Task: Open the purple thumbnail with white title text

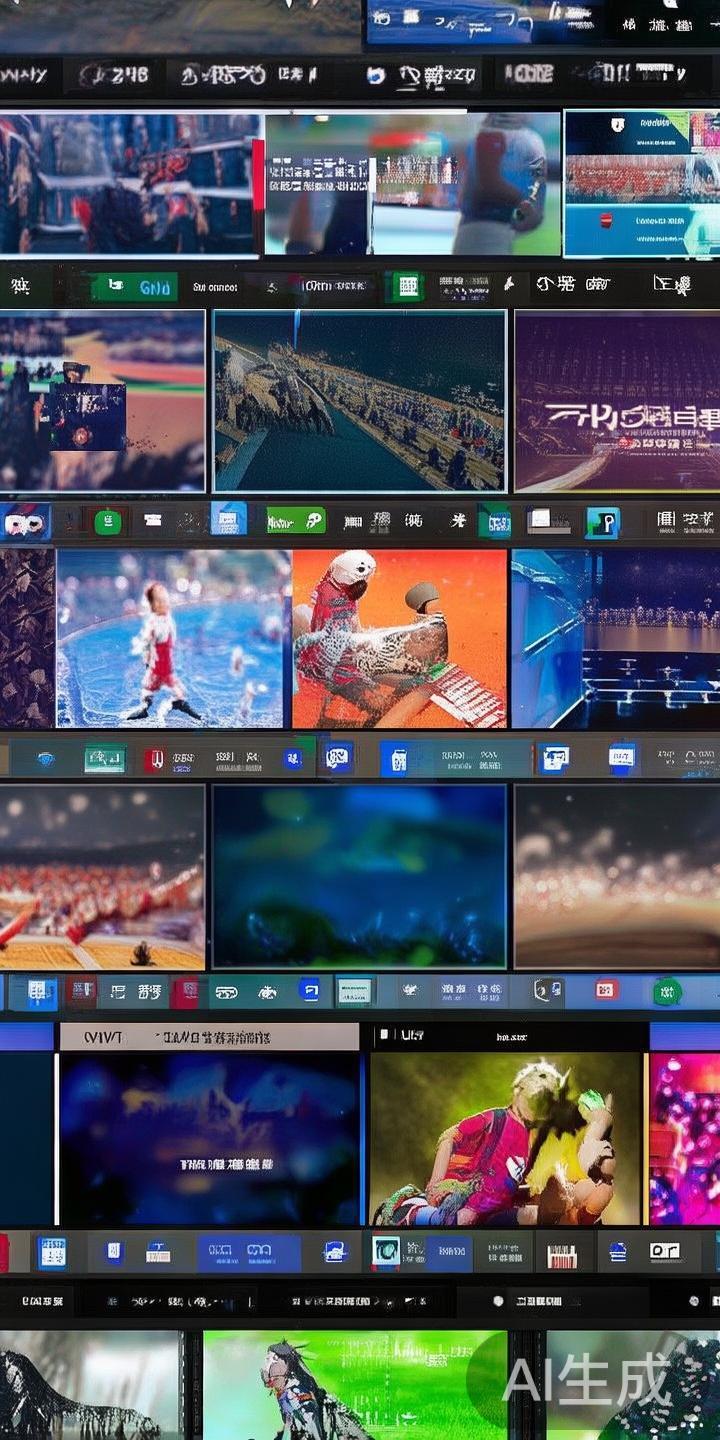Action: 616,400
